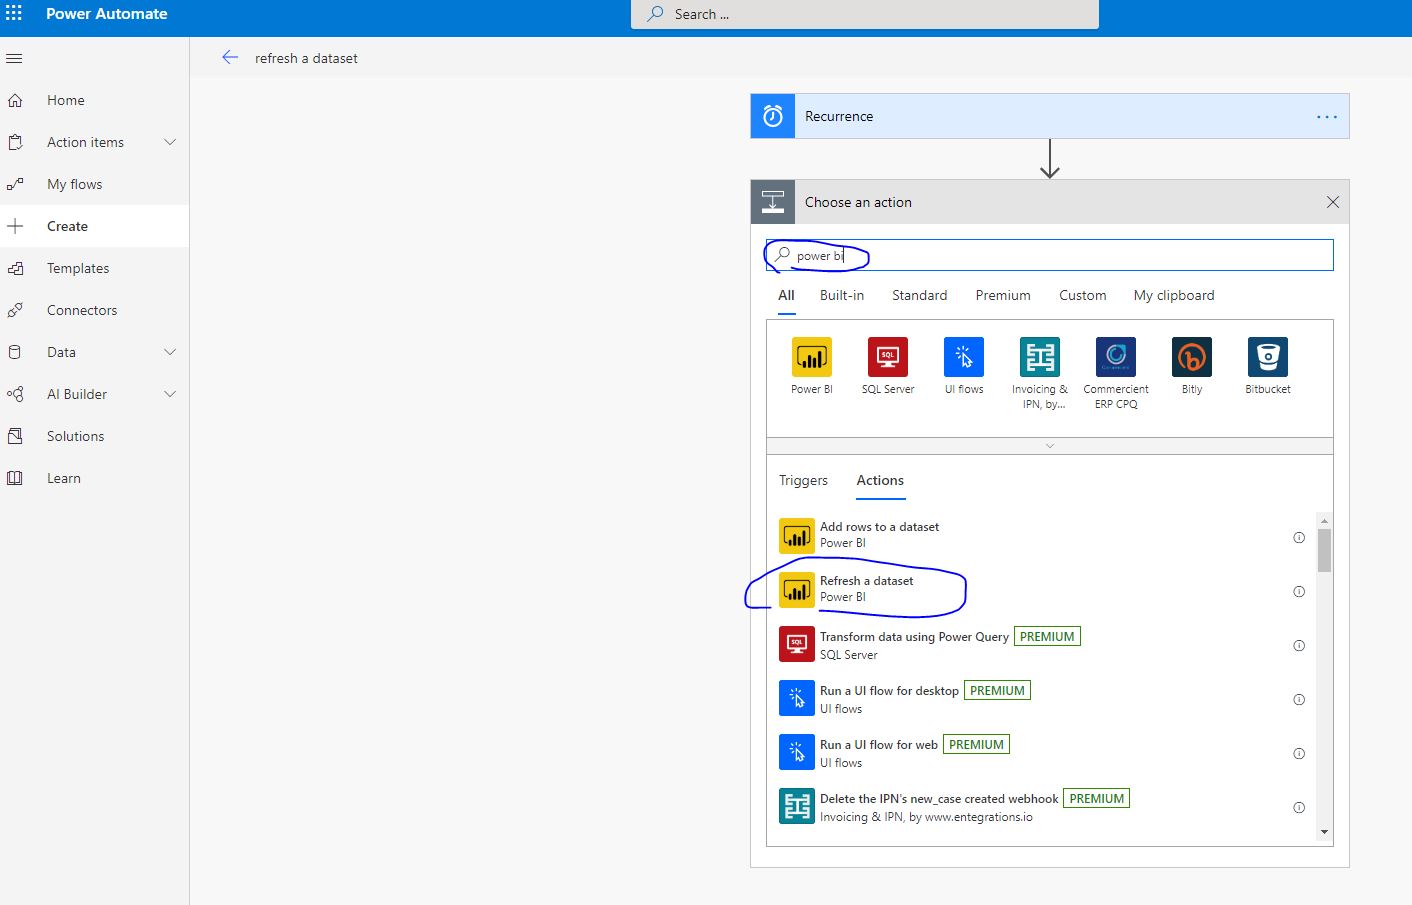Show info for Run a UI flow for desktop
1412x905 pixels.
point(1299,699)
